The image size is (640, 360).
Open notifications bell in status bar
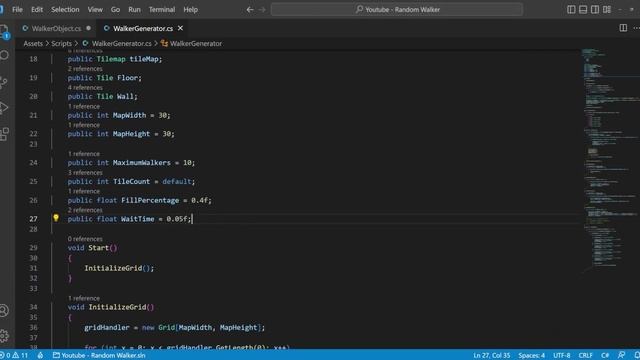pyautogui.click(x=636, y=356)
